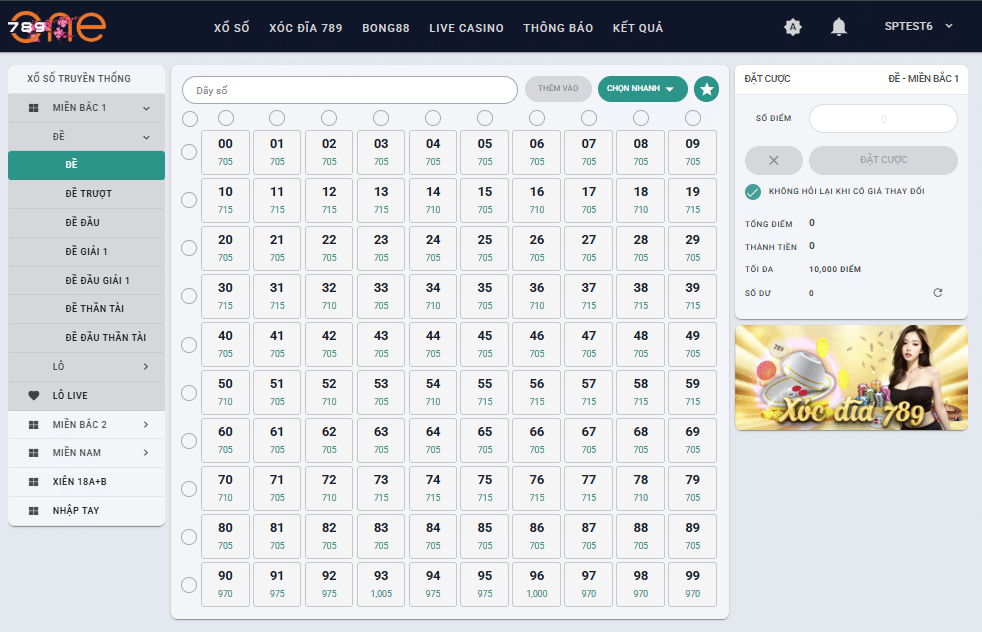This screenshot has height=632, width=982.
Task: Select the highlighted Đề item
Action: tap(86, 165)
